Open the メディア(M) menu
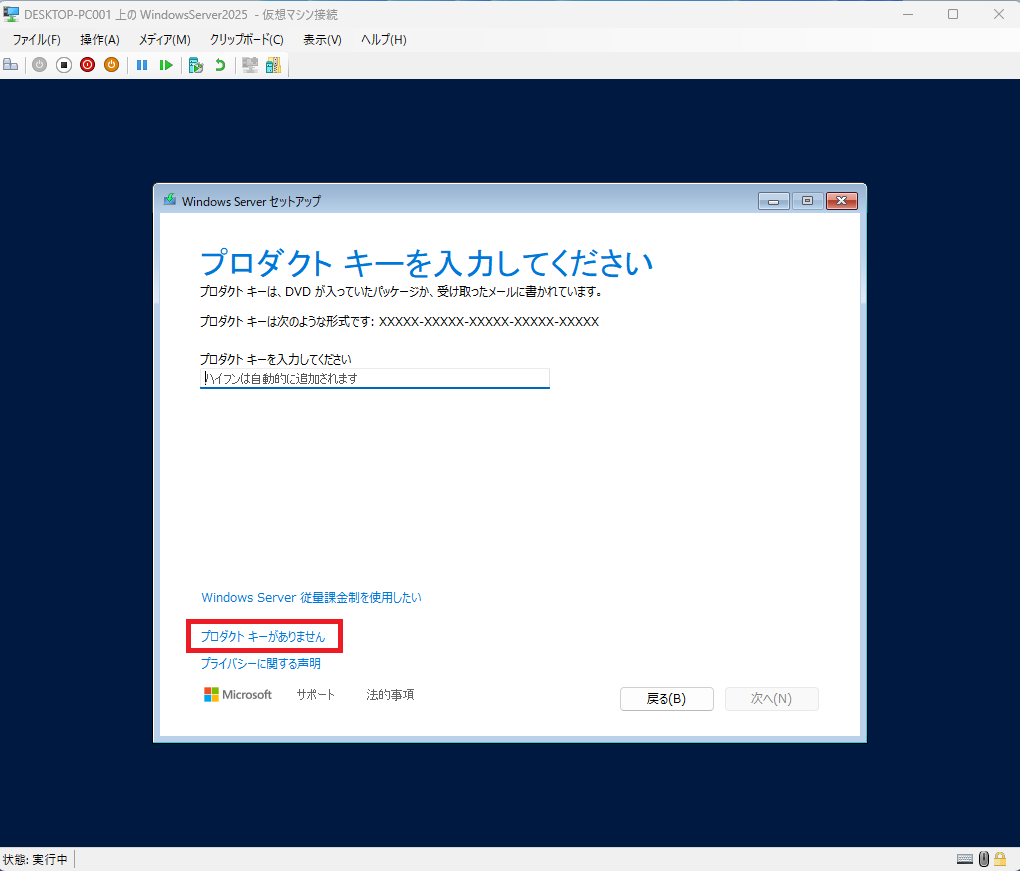This screenshot has height=871, width=1020. coord(165,40)
